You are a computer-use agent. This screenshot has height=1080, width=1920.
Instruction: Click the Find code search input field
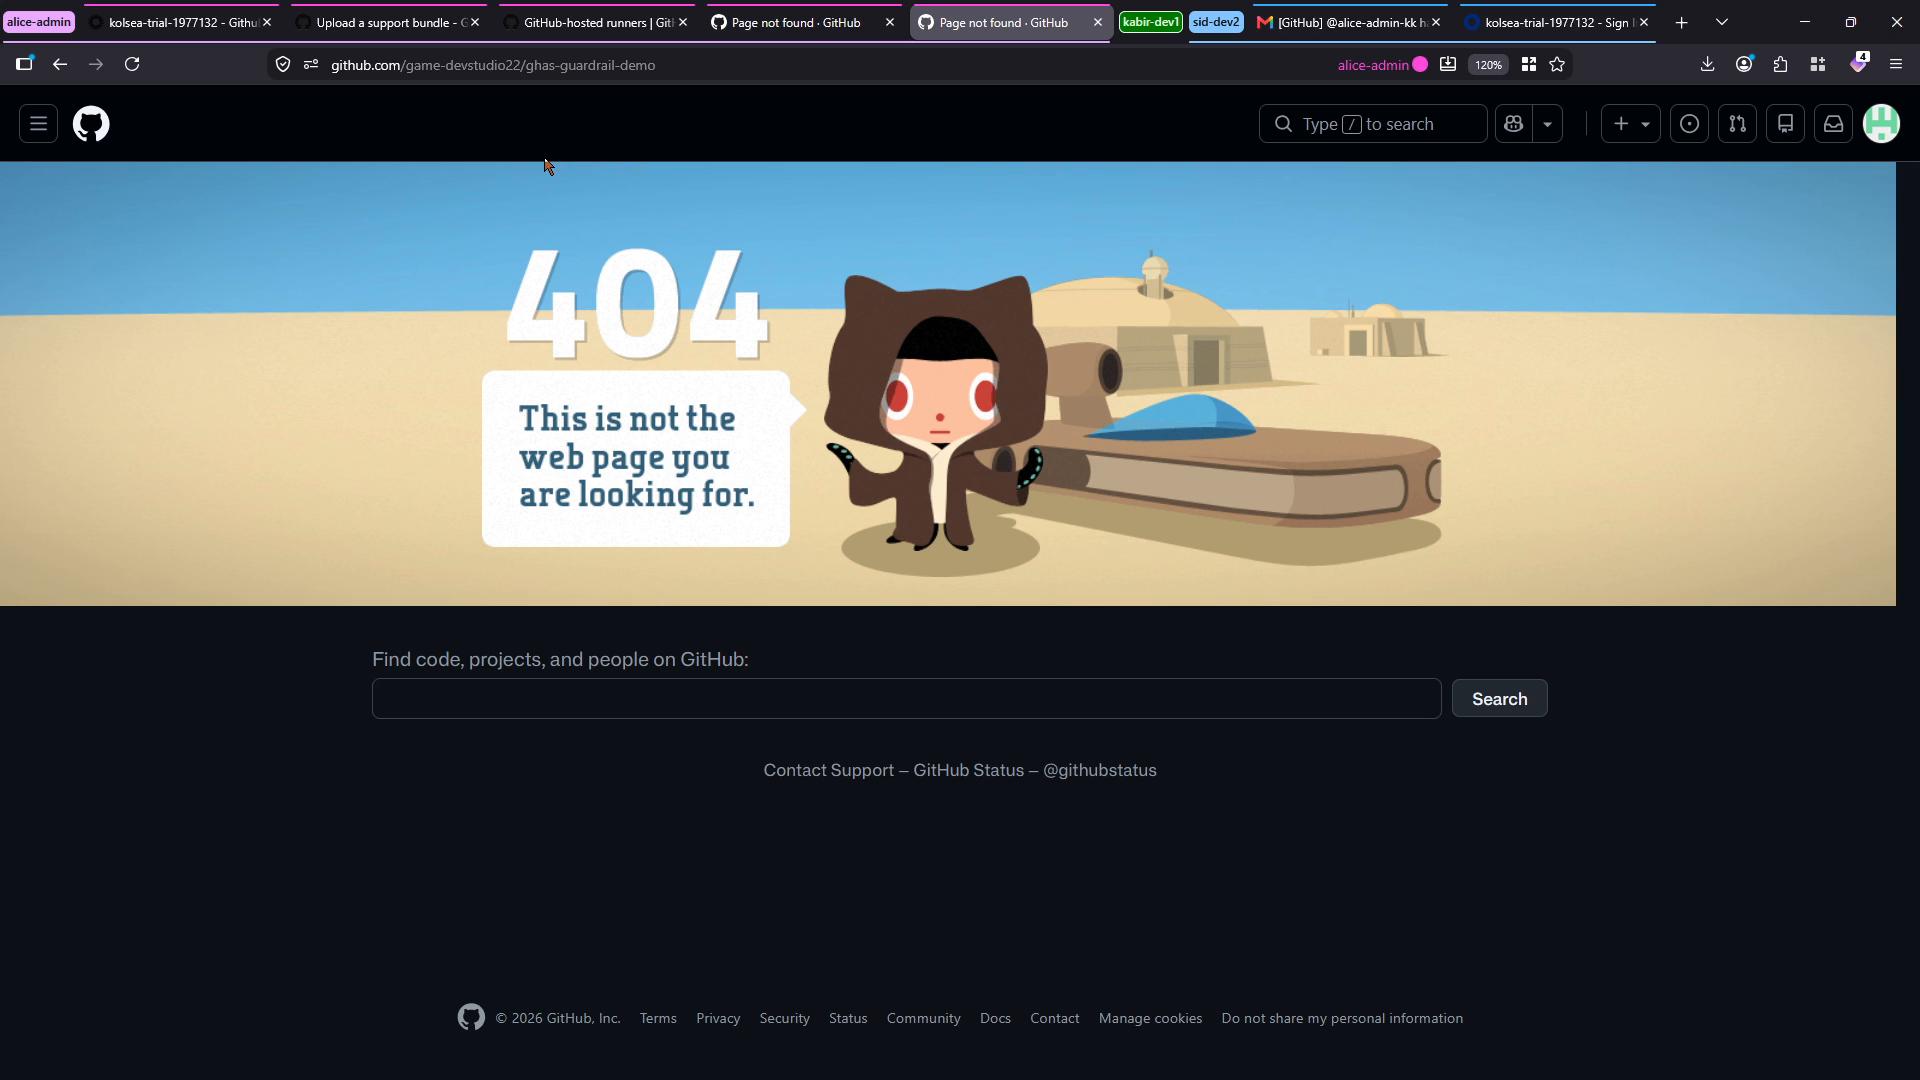906,698
